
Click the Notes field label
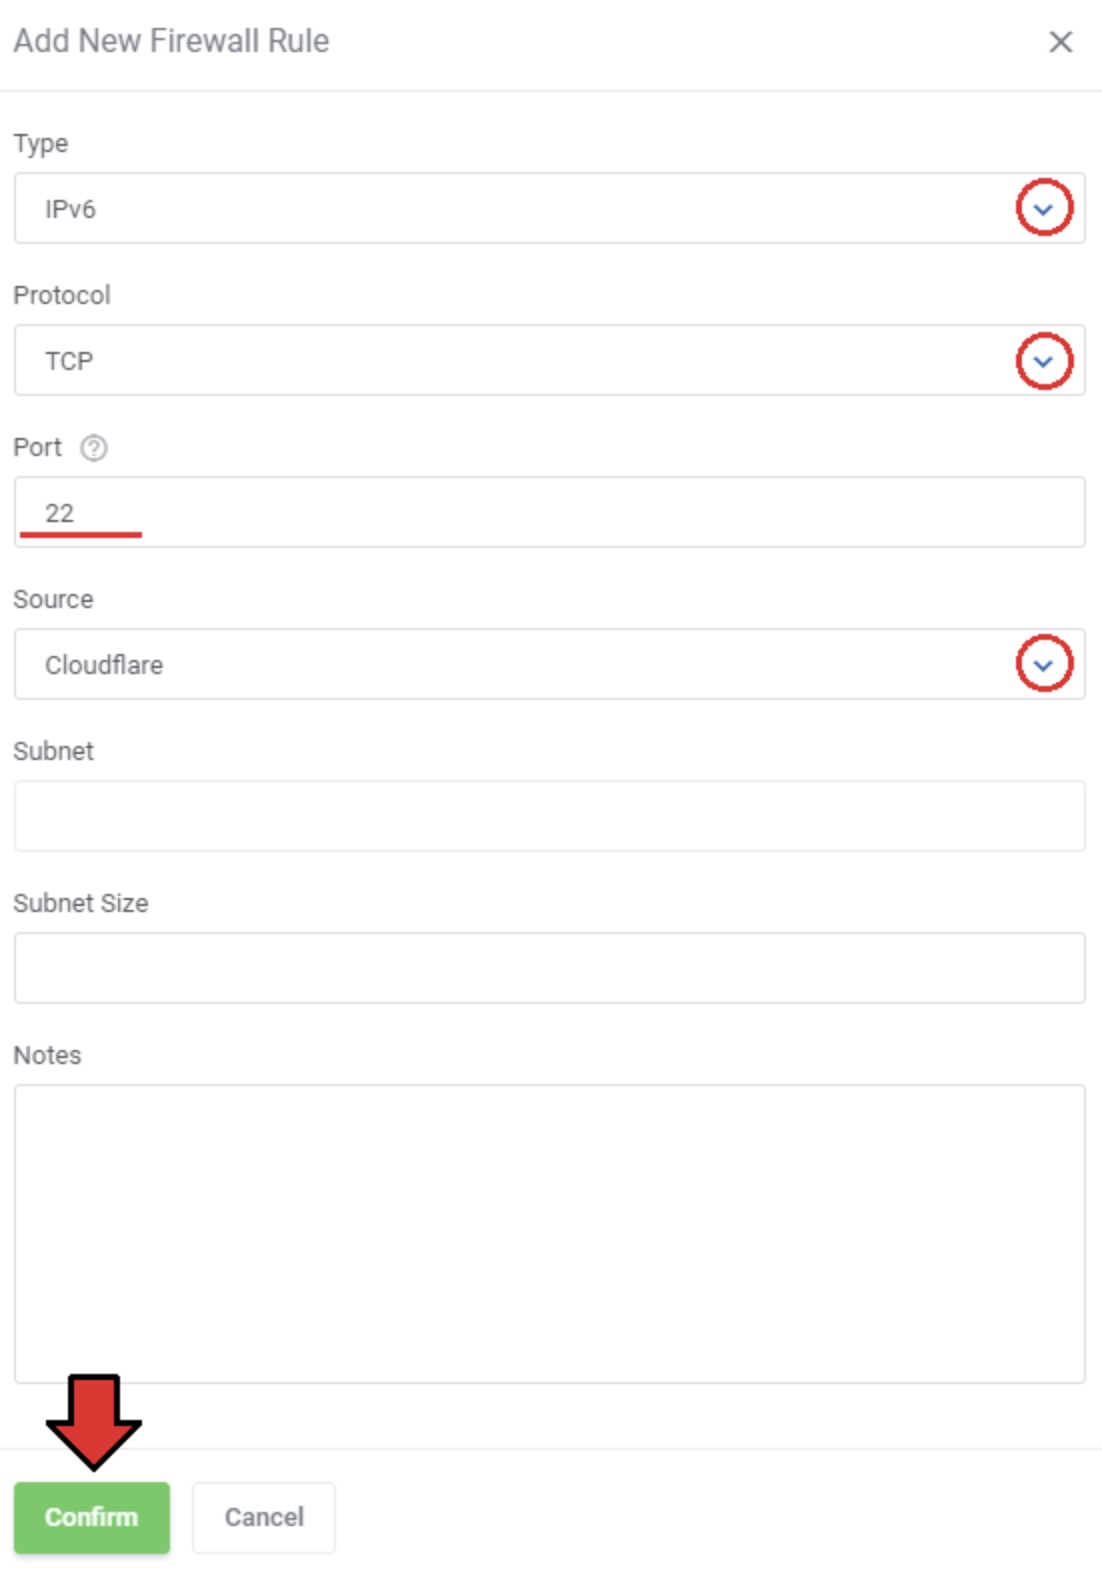click(47, 1056)
